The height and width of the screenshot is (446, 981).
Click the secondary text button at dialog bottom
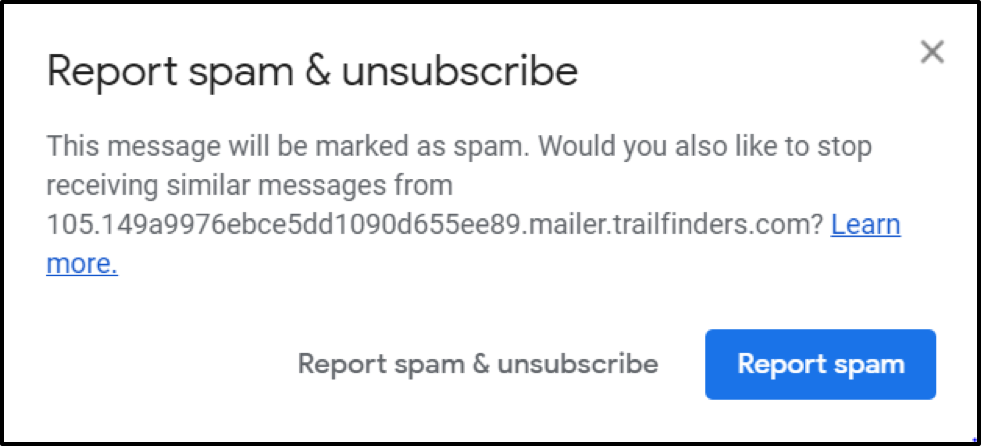(478, 364)
